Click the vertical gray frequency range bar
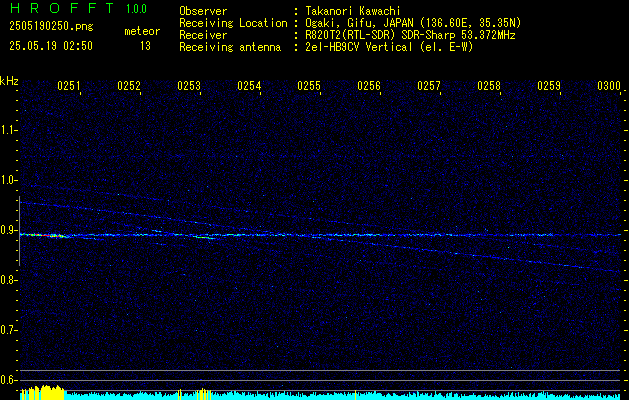Screen dimensions: 629x400 pyautogui.click(x=19, y=231)
